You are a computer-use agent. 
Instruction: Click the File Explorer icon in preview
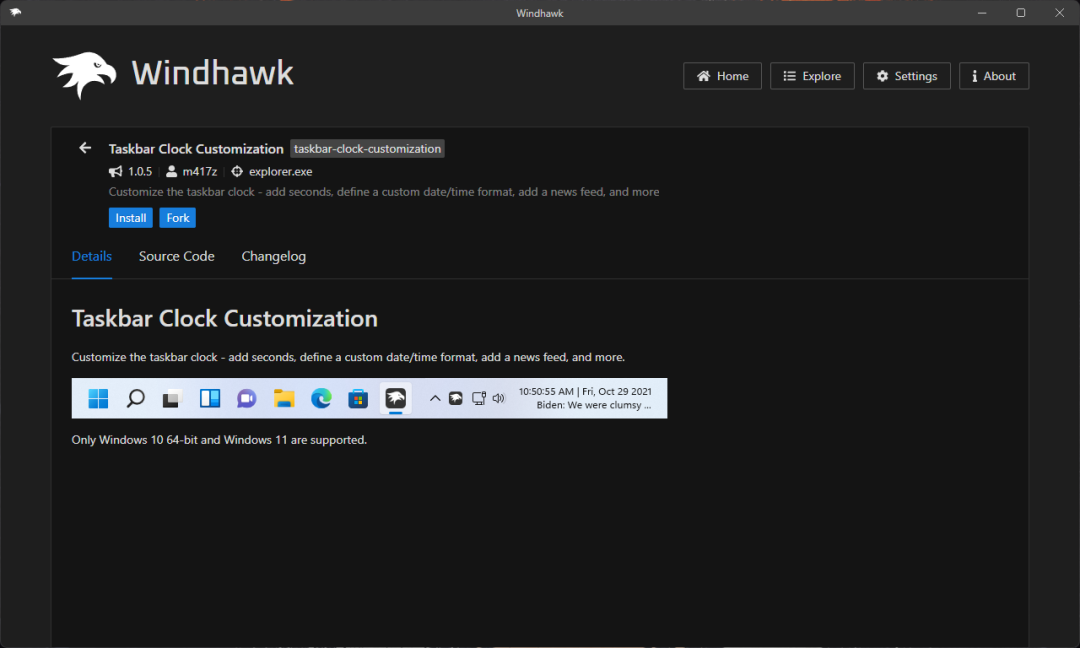point(284,399)
